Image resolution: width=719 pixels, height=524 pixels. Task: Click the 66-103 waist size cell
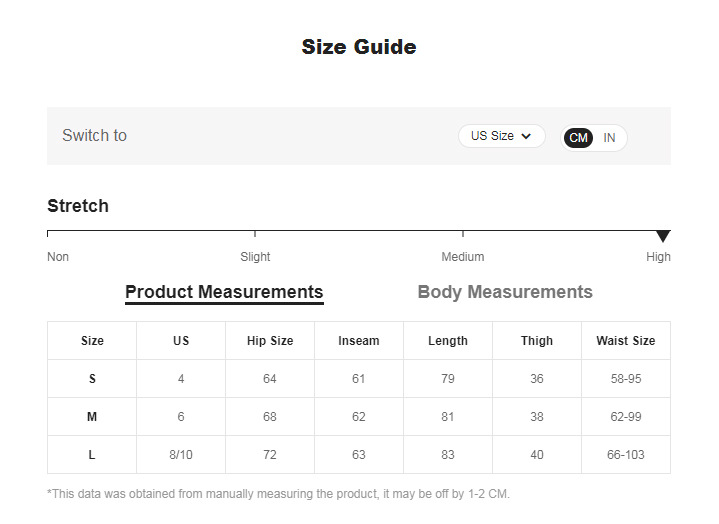[626, 455]
